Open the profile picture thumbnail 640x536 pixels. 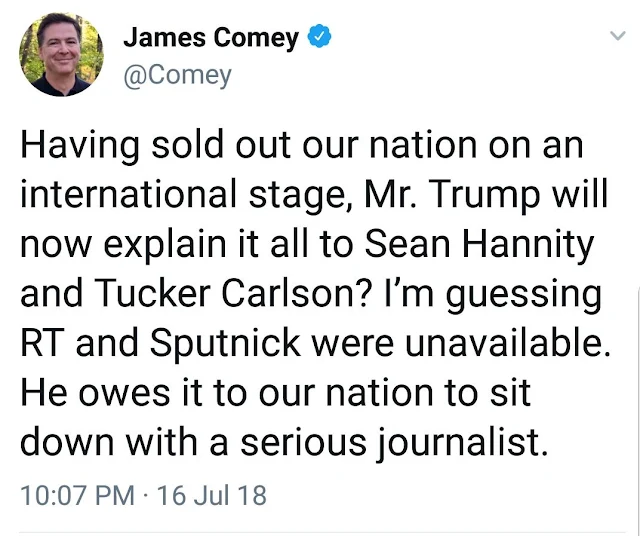click(62, 56)
